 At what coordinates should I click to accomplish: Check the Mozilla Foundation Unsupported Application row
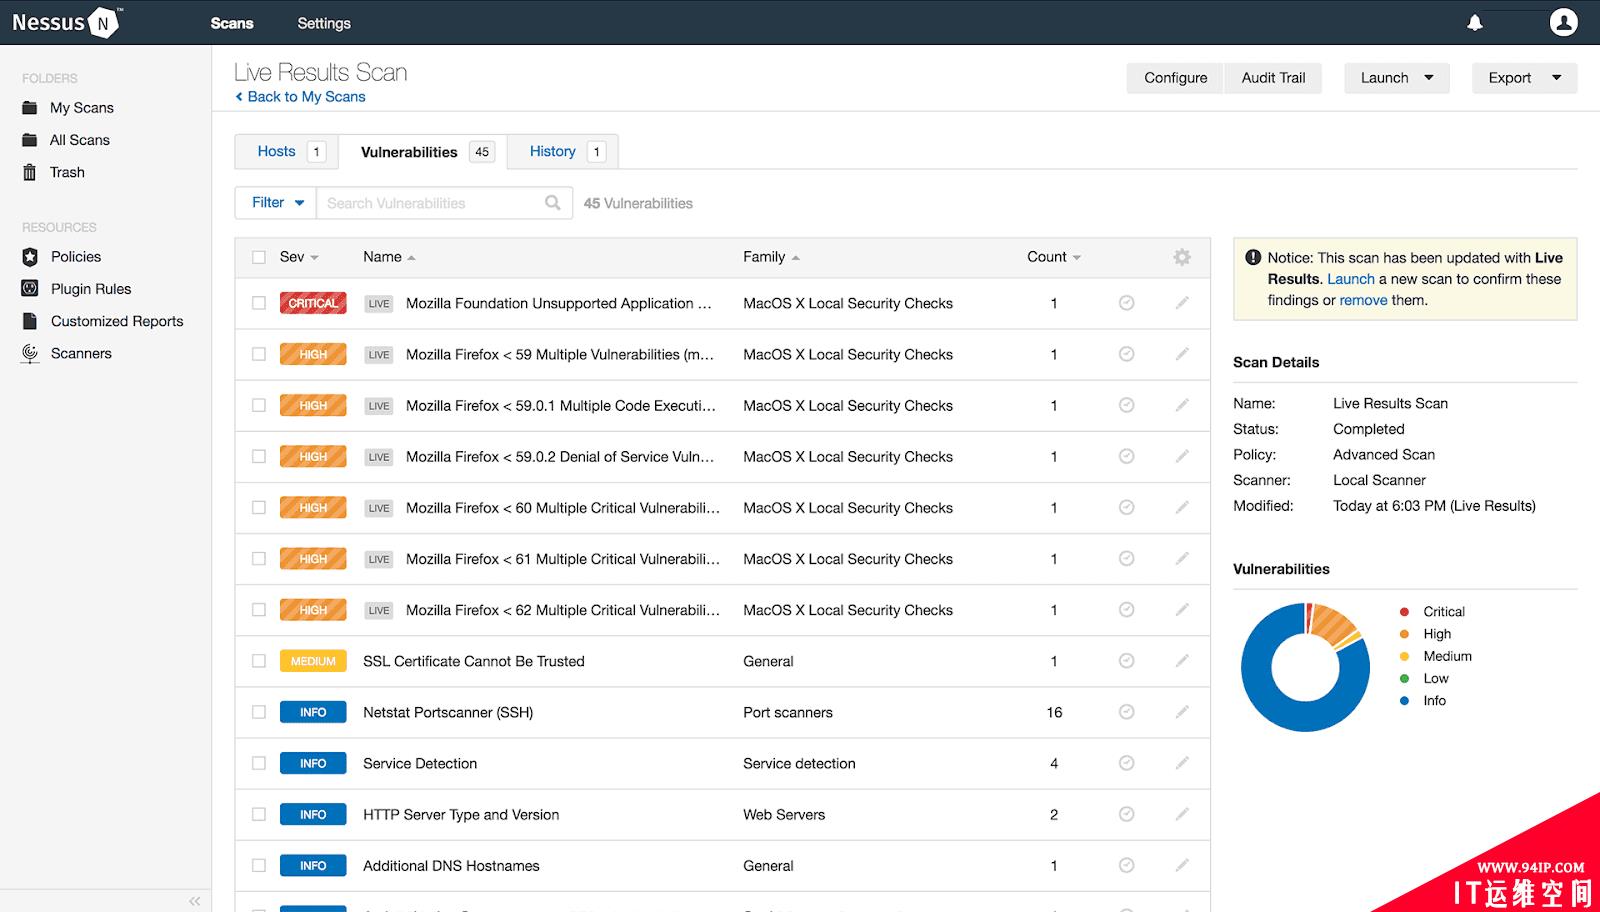[x=259, y=303]
